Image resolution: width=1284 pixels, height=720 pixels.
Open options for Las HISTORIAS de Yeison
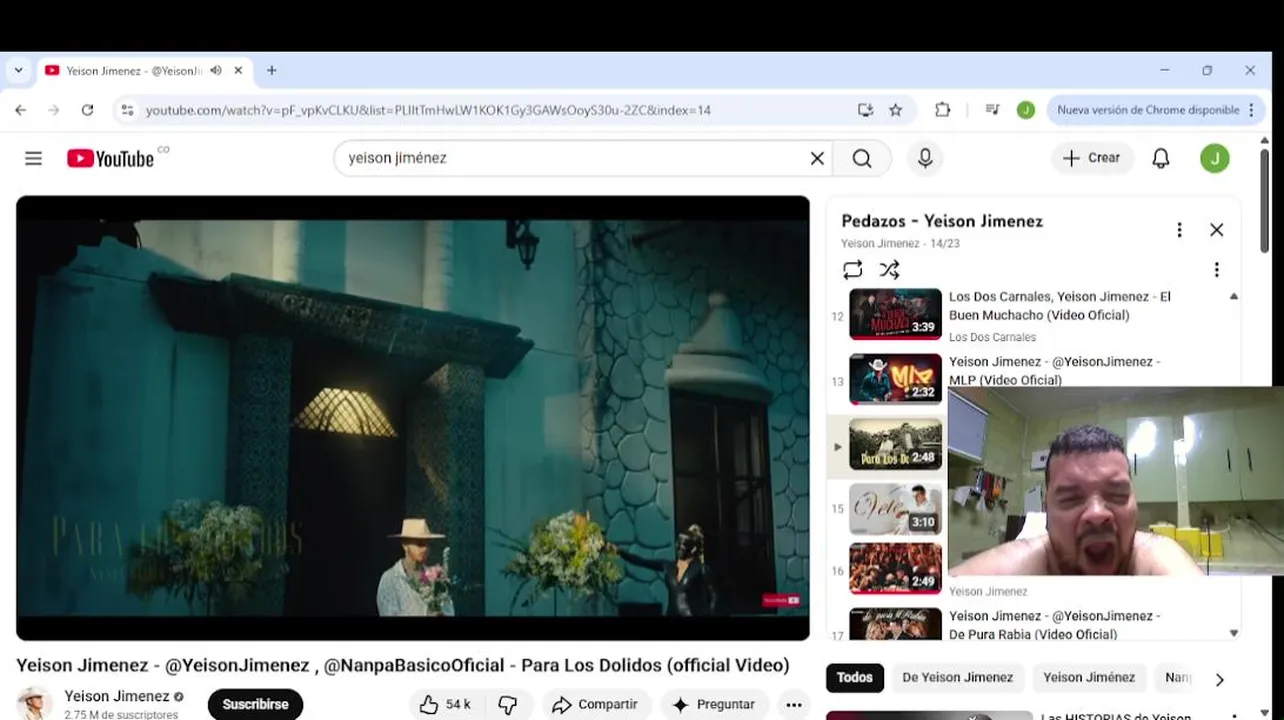pos(1234,716)
